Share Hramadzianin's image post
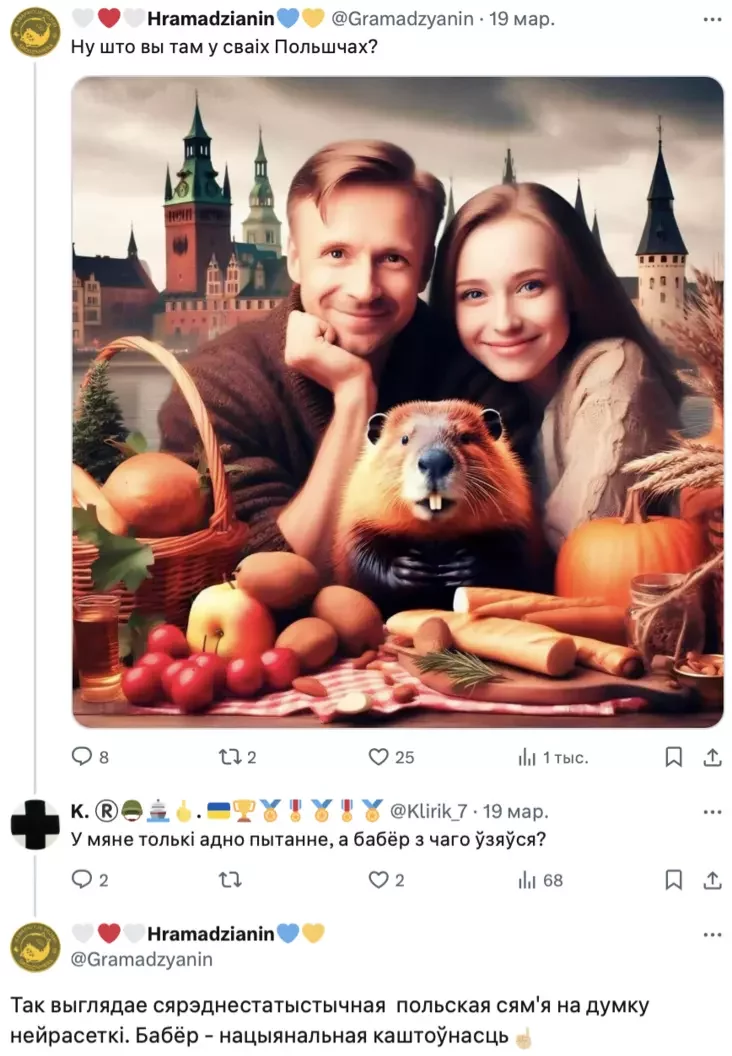This screenshot has width=732, height=1056. [712, 757]
